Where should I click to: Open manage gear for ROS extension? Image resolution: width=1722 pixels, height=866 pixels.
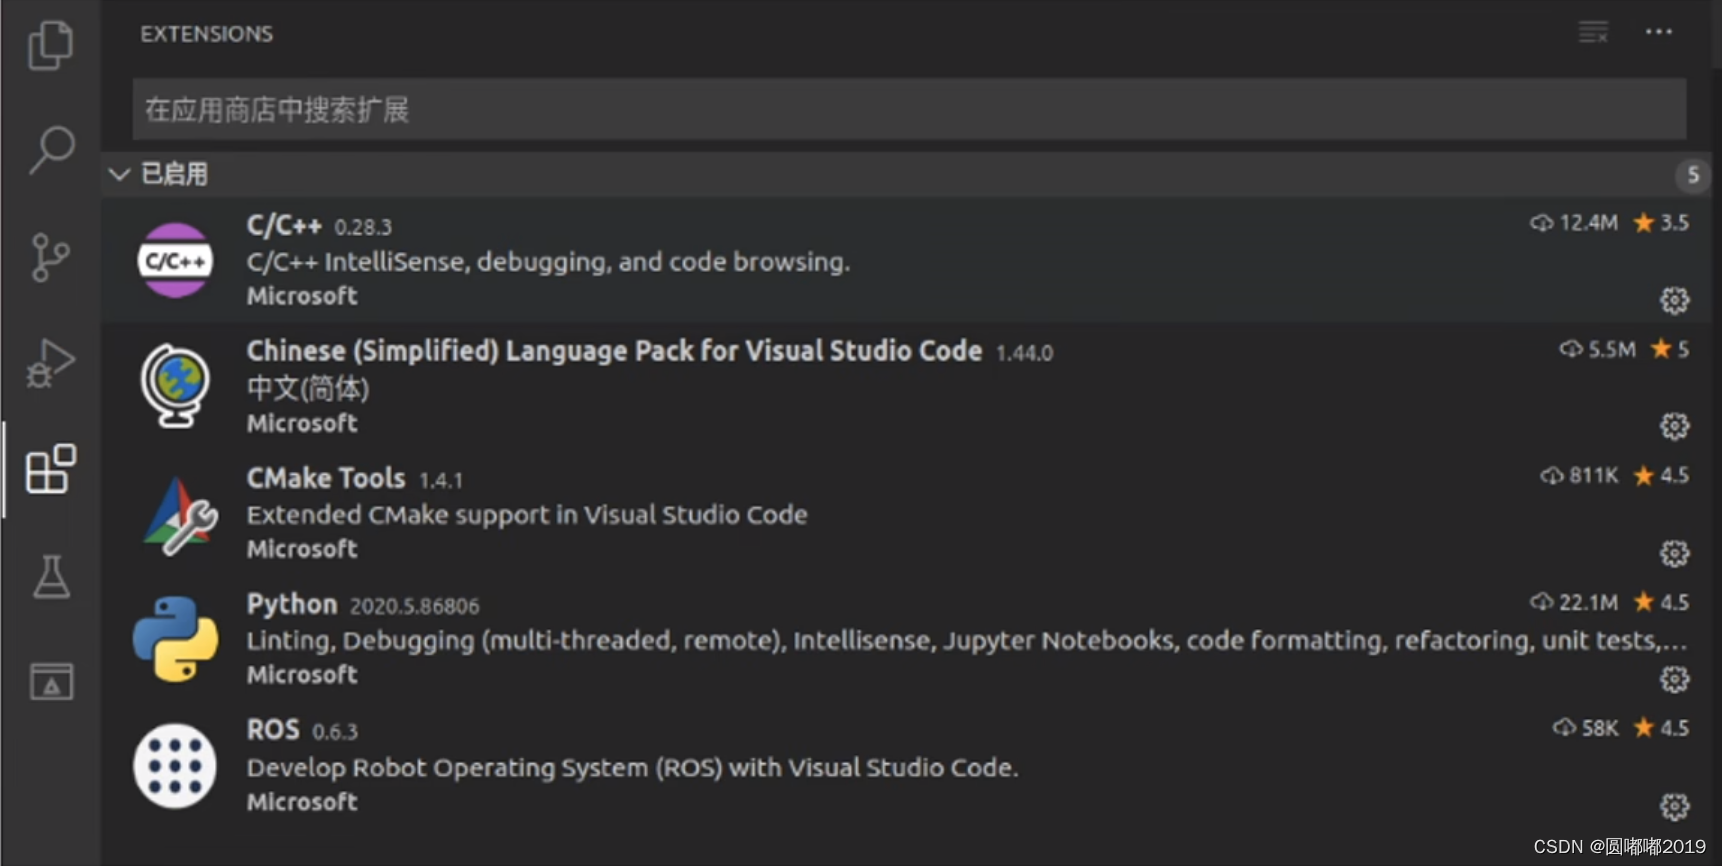1675,806
